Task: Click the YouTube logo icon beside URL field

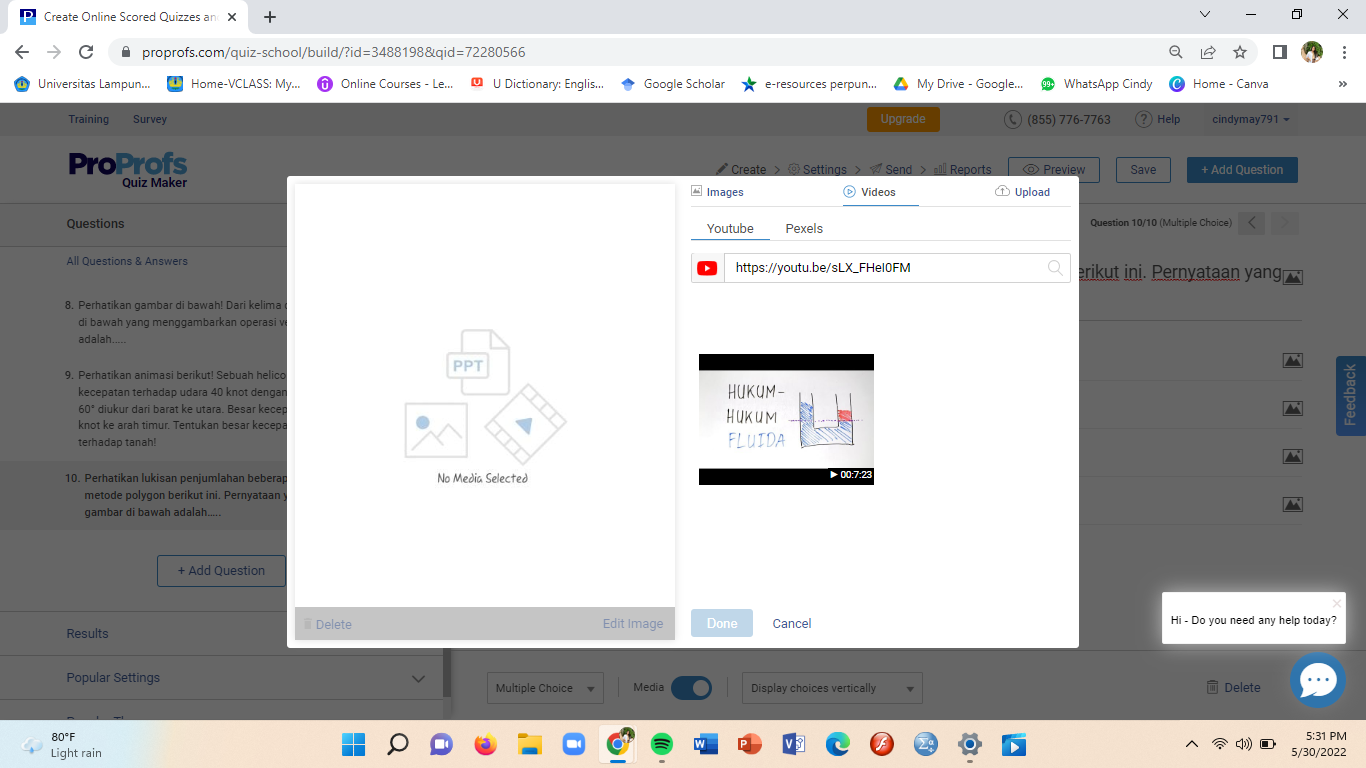Action: tap(707, 268)
